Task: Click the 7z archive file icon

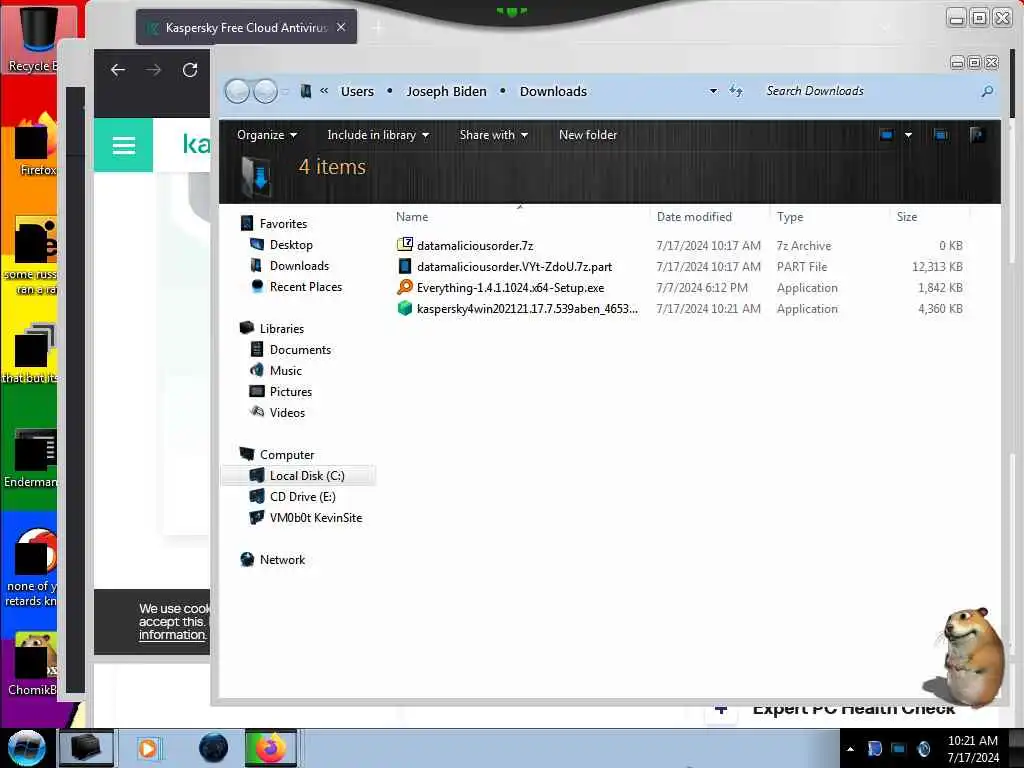Action: coord(405,245)
